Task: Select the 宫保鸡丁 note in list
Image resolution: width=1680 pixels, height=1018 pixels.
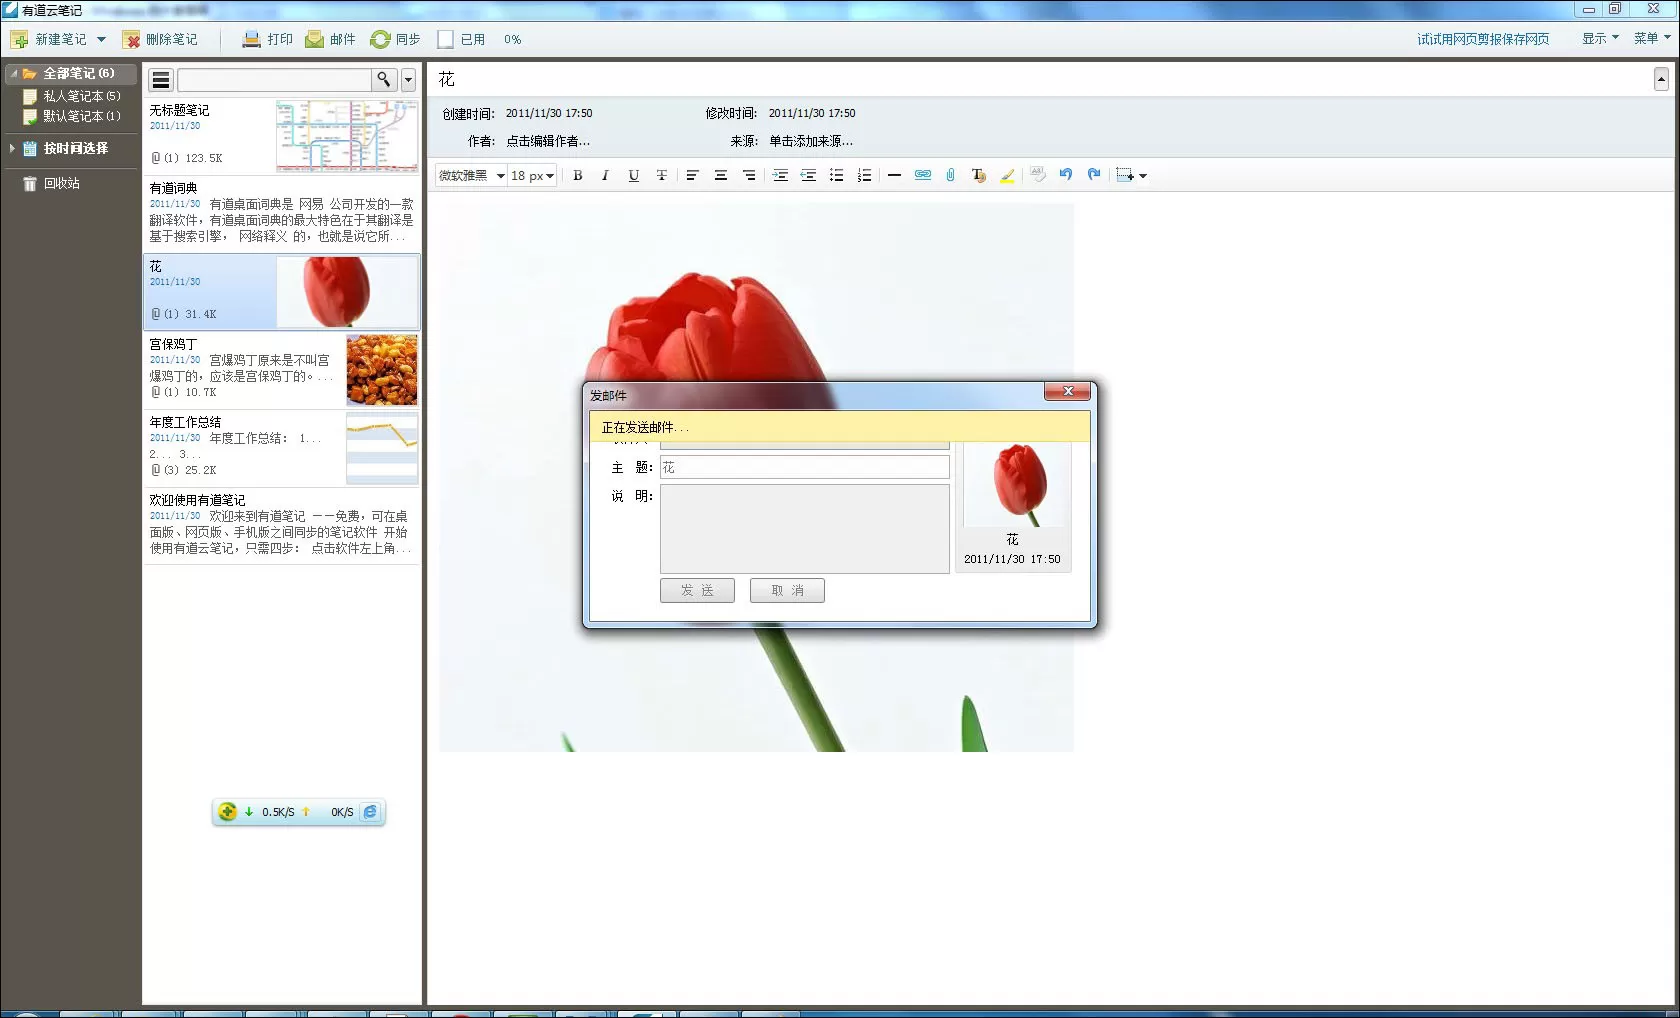Action: (281, 370)
